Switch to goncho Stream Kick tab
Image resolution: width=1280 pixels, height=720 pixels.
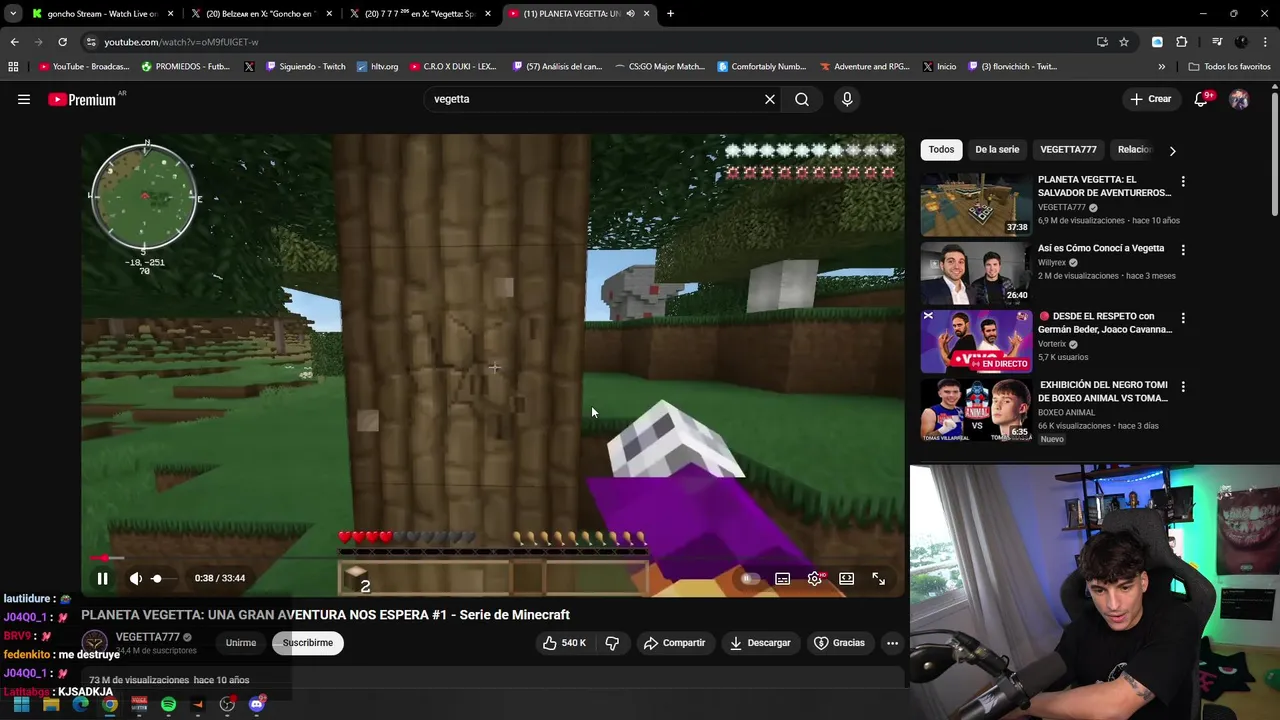103,14
